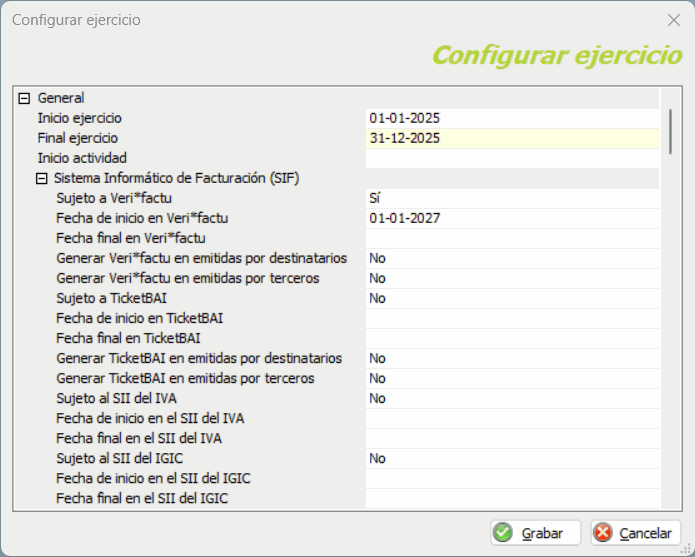The width and height of the screenshot is (695, 557).
Task: Open value for TicketBAI emitidas por destinatarios
Action: pos(512,358)
